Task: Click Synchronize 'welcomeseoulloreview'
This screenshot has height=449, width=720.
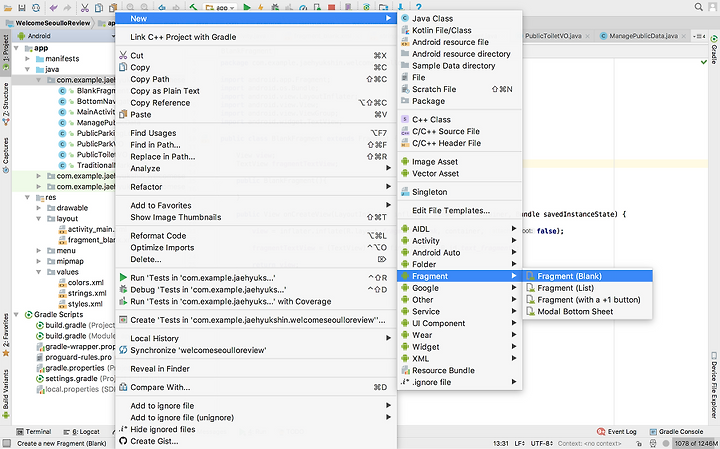Action: click(x=256, y=350)
